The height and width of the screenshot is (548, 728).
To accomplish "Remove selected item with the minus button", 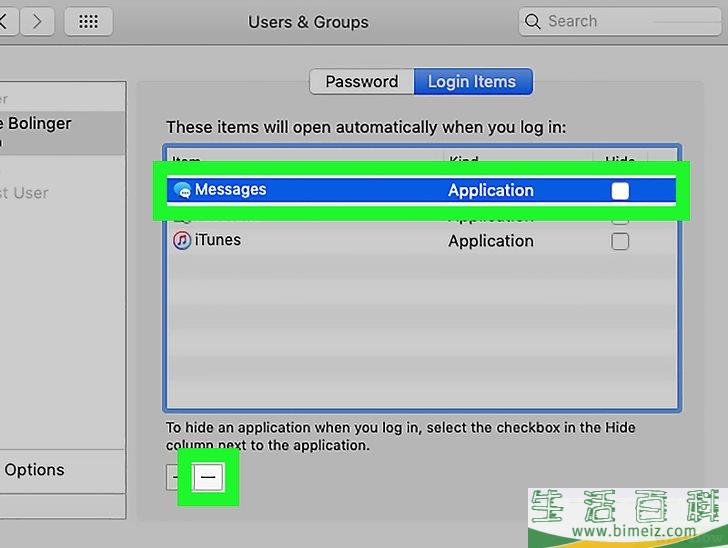I will (x=208, y=477).
